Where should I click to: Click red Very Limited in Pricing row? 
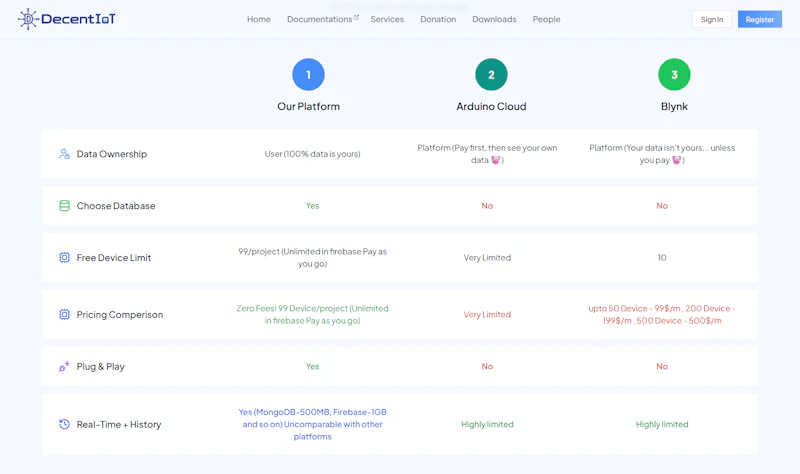point(487,315)
